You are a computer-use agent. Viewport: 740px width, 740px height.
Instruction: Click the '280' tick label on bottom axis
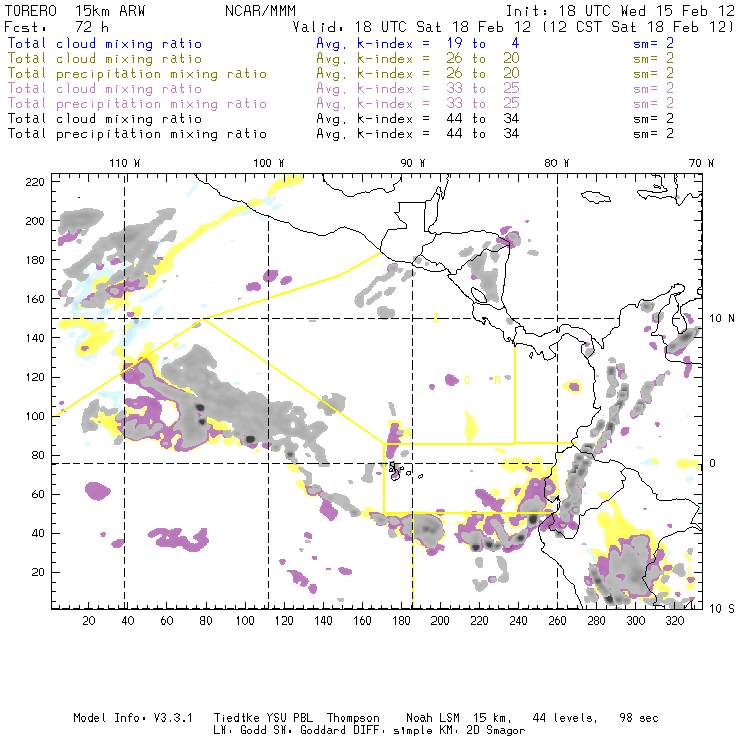pyautogui.click(x=597, y=621)
